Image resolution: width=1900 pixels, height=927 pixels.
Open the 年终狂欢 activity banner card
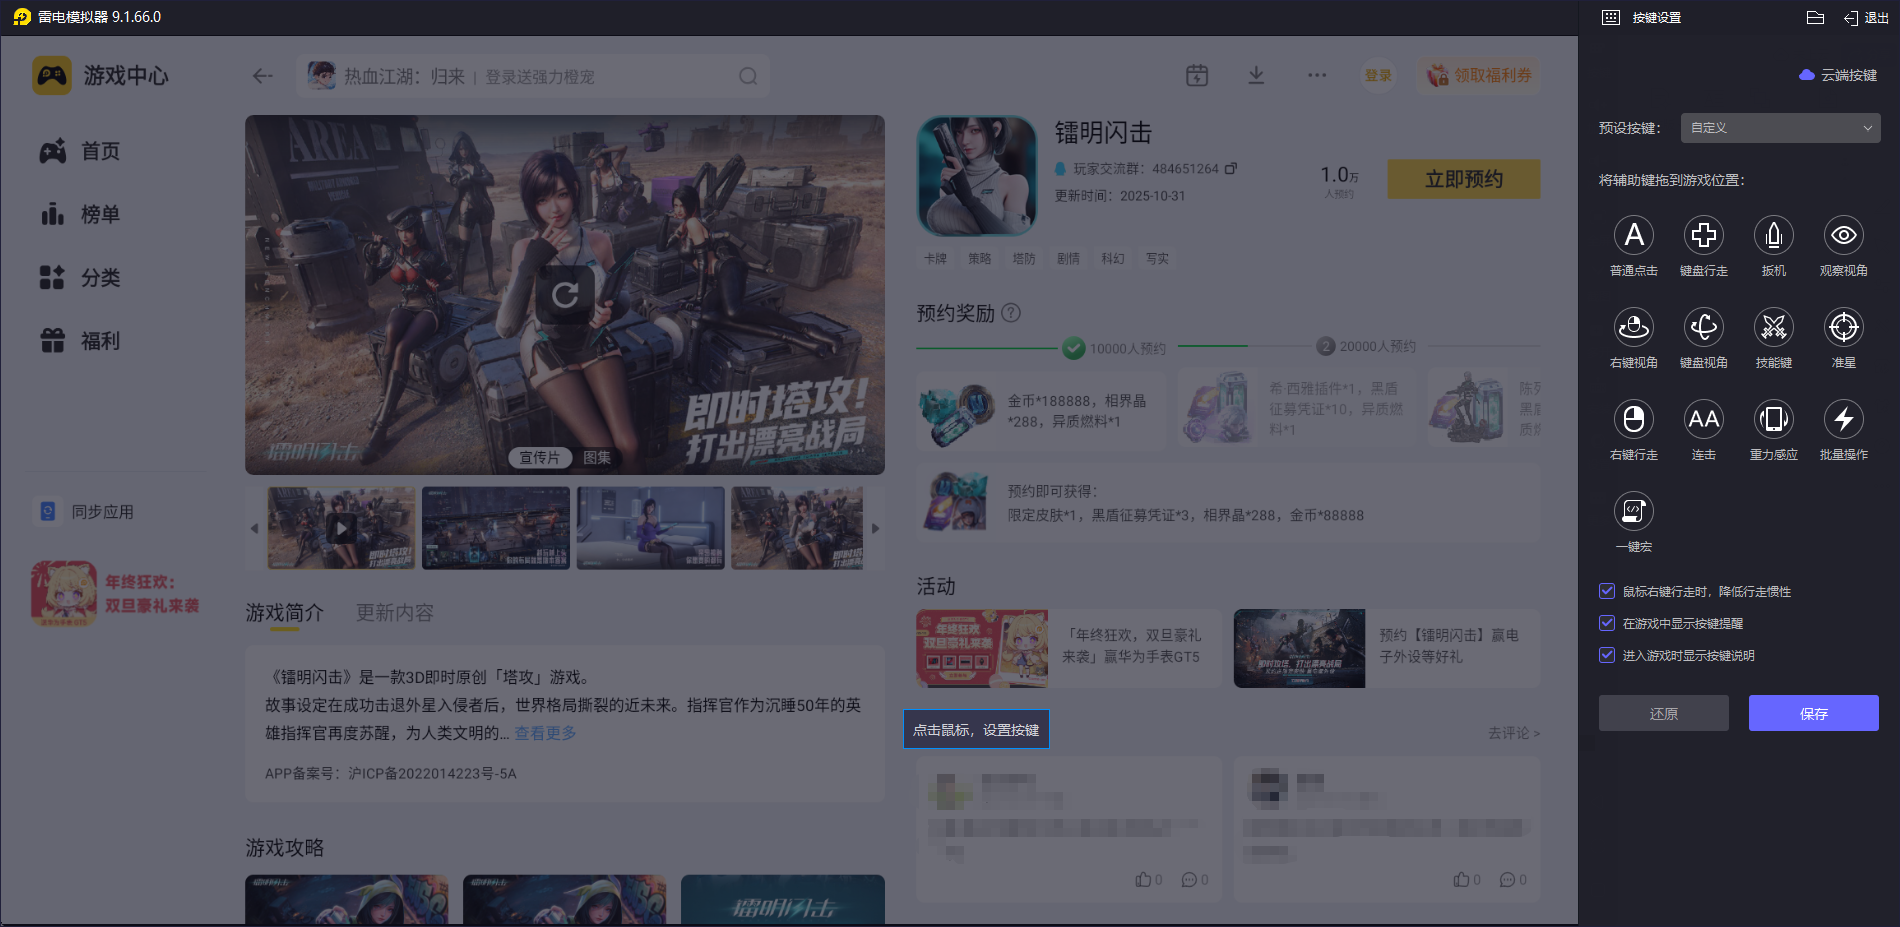click(1069, 648)
